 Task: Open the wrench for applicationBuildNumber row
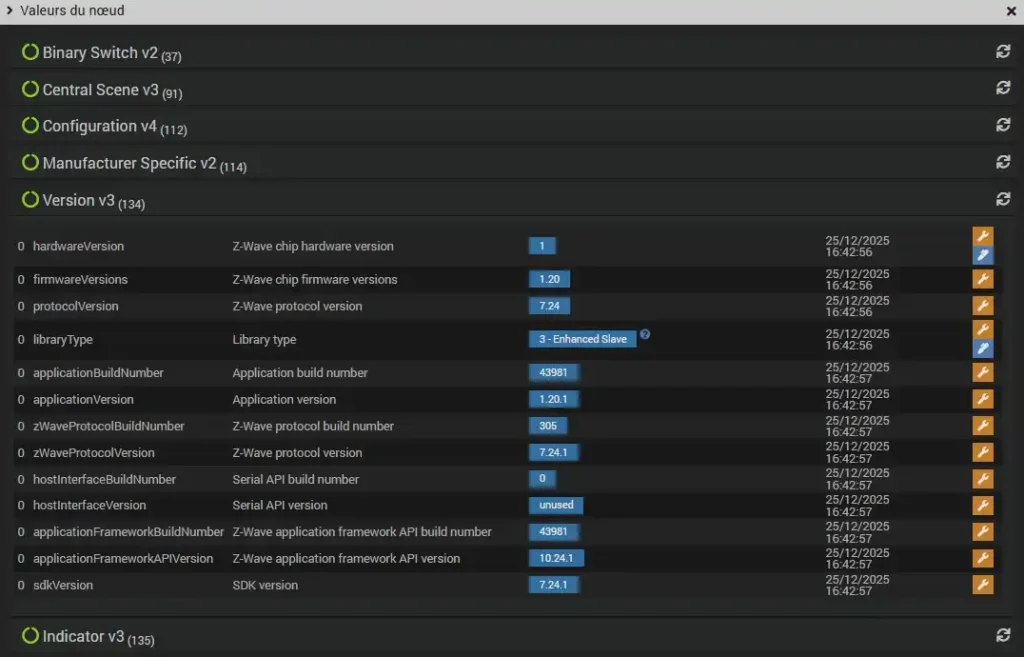coord(983,372)
